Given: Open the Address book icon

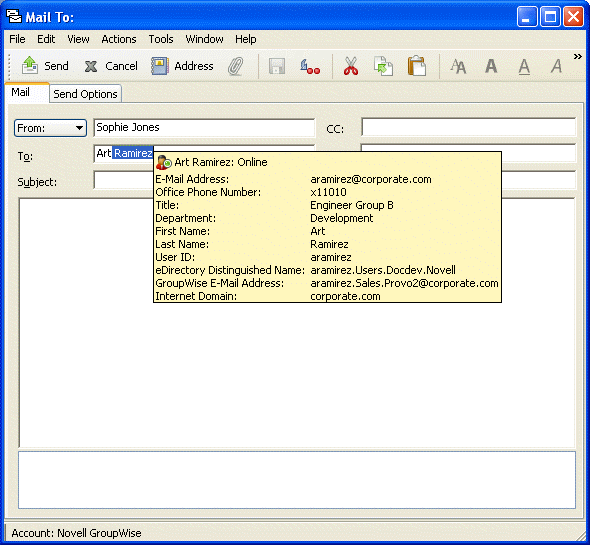Looking at the screenshot, I should click(x=160, y=66).
